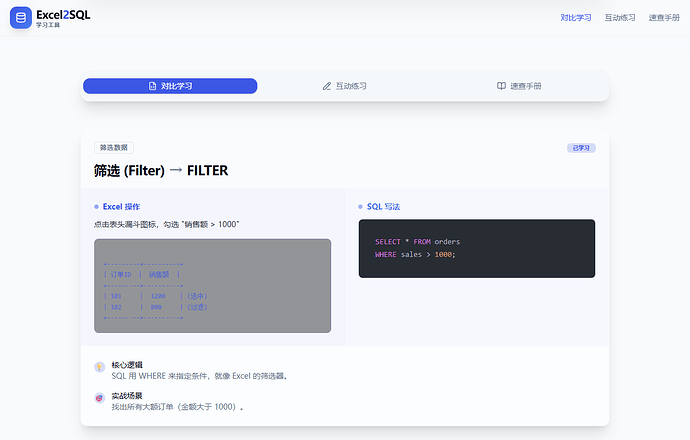Click the 筛选数据 category tag
This screenshot has width=690, height=440.
click(x=113, y=148)
